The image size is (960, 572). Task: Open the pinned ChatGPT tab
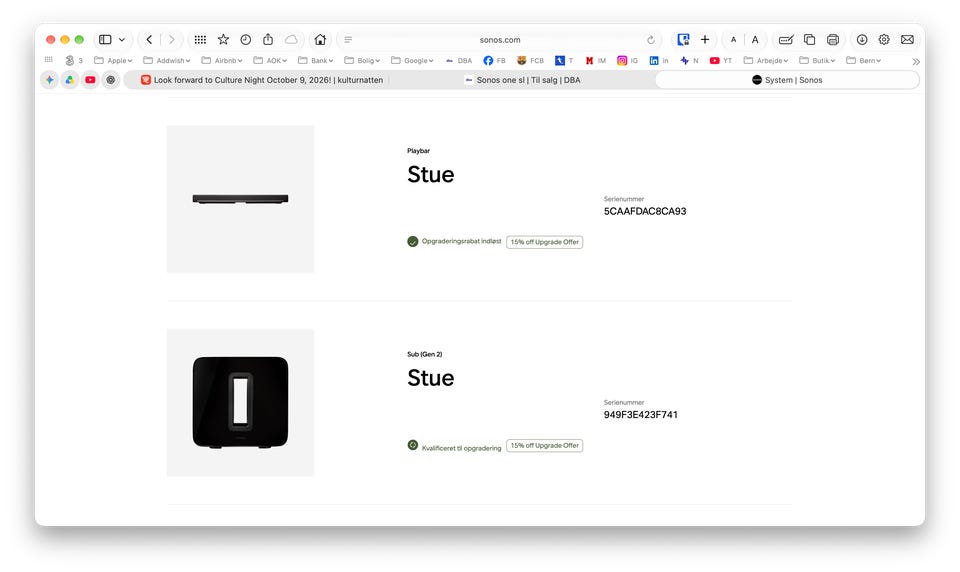point(111,80)
